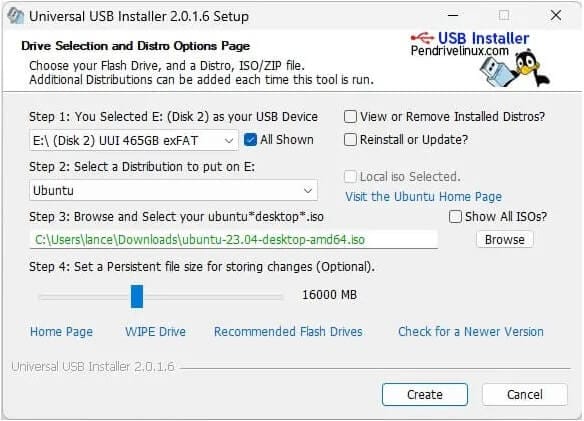The image size is (584, 421).
Task: Enable View or Remove Installed Distros
Action: (350, 117)
